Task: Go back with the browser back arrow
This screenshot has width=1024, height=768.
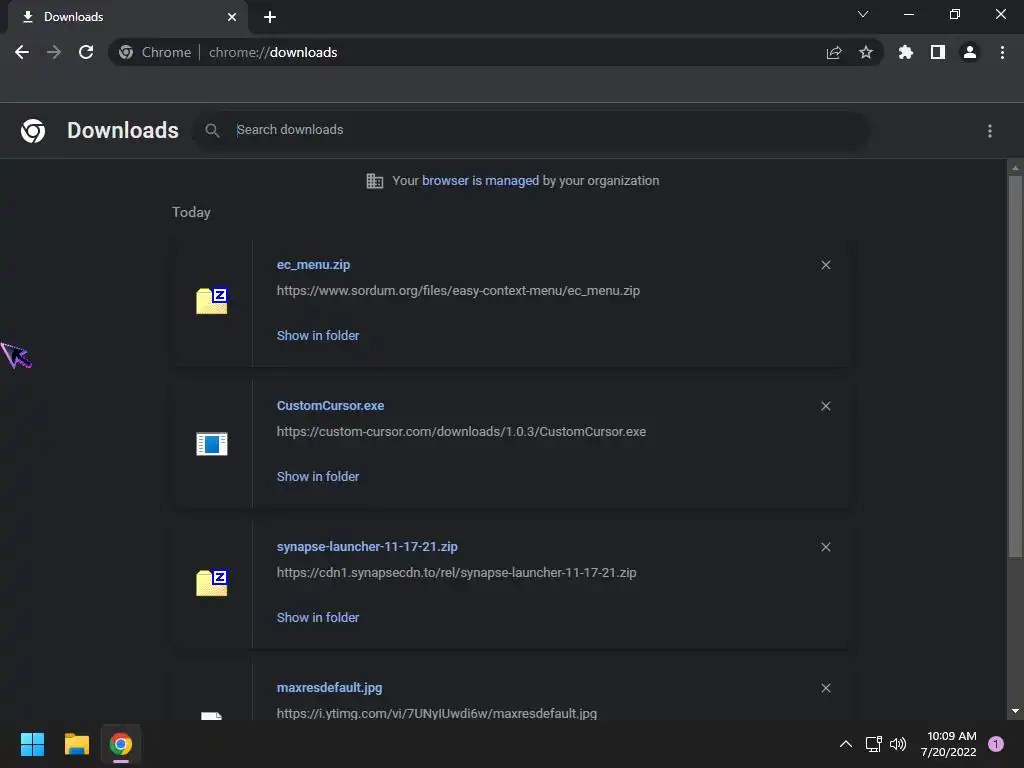Action: pos(22,52)
